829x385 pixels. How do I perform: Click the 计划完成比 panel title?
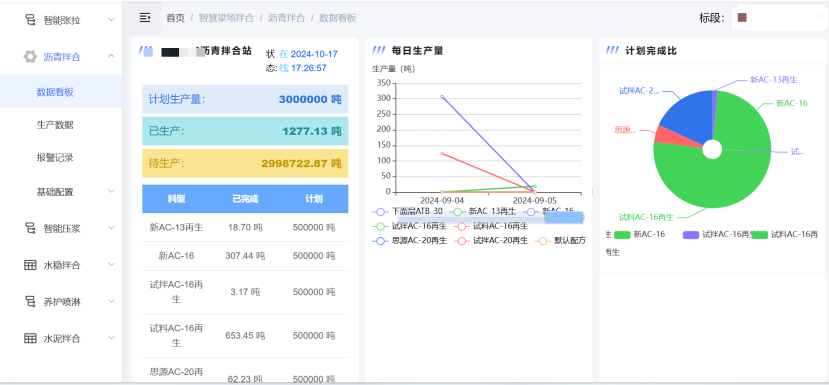tap(651, 51)
